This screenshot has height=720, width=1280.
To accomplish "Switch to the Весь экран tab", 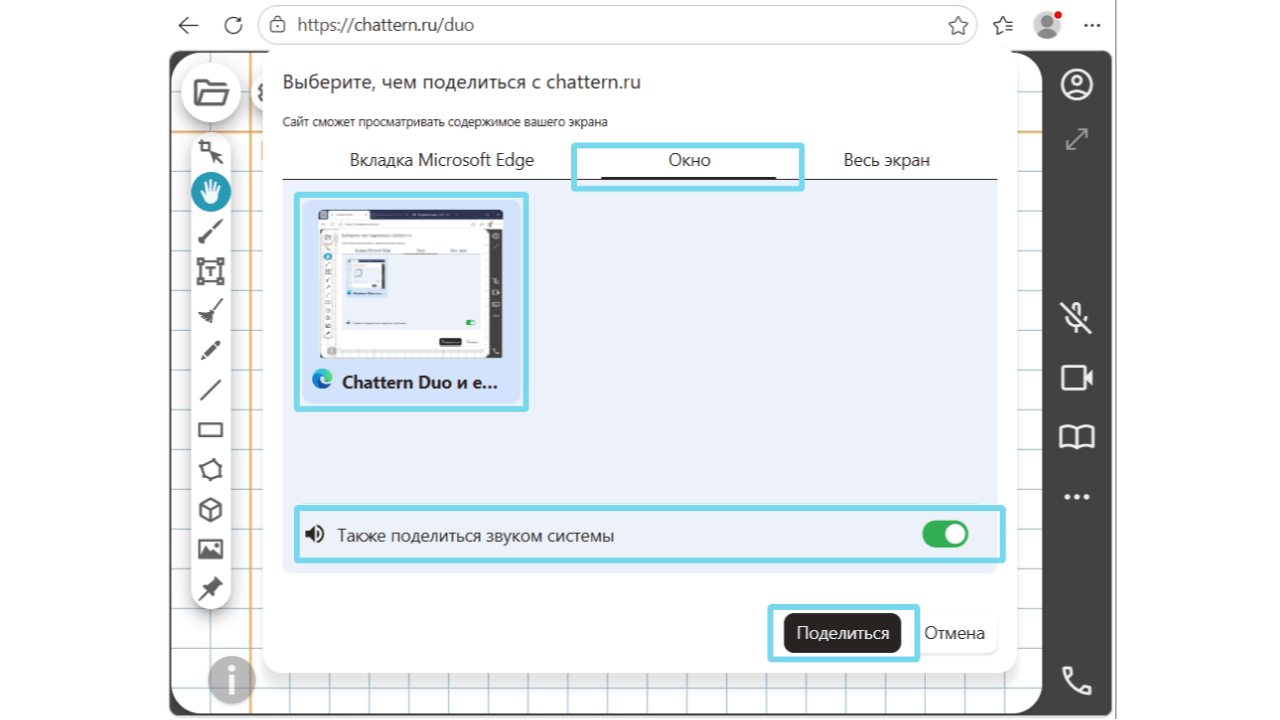I will (887, 160).
